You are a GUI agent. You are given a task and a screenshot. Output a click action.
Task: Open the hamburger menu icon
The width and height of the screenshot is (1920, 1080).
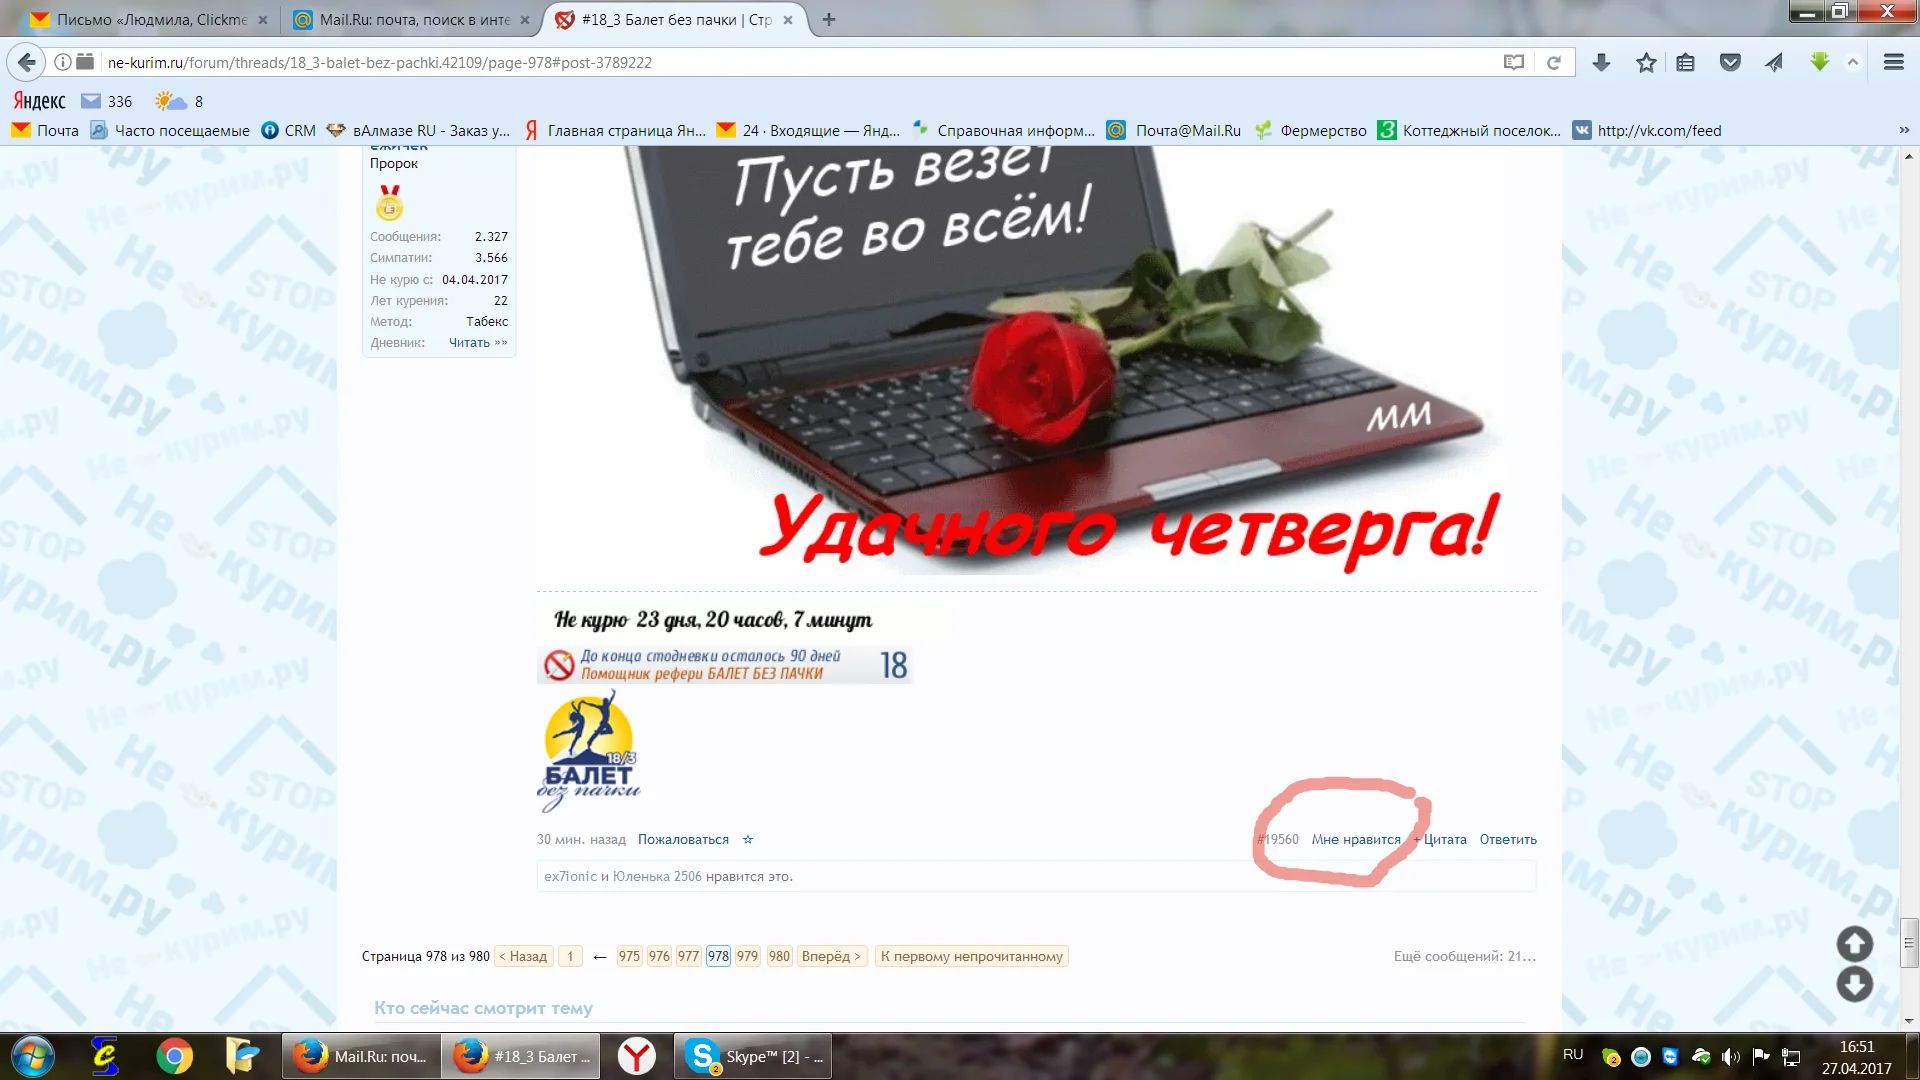(1893, 62)
